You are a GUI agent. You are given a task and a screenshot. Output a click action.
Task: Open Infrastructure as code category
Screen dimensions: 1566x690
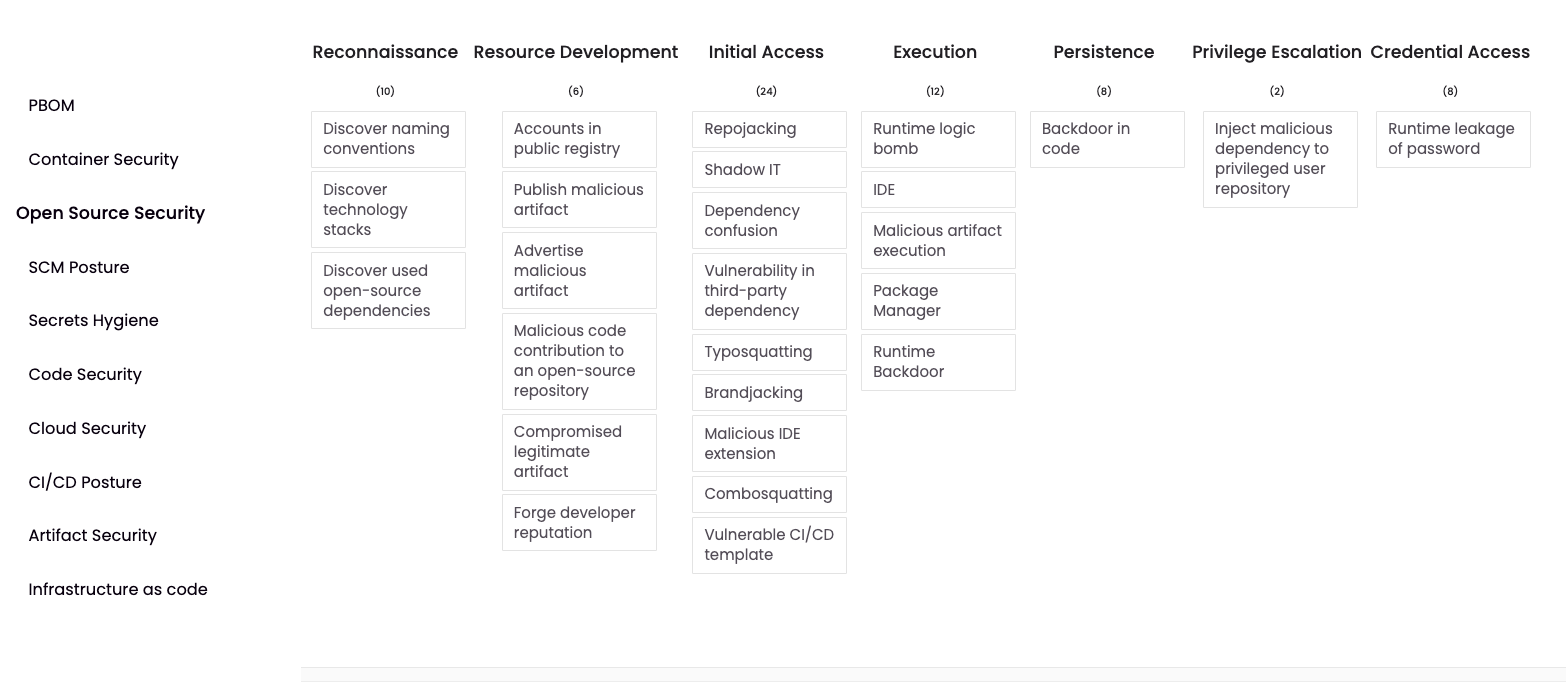[117, 589]
